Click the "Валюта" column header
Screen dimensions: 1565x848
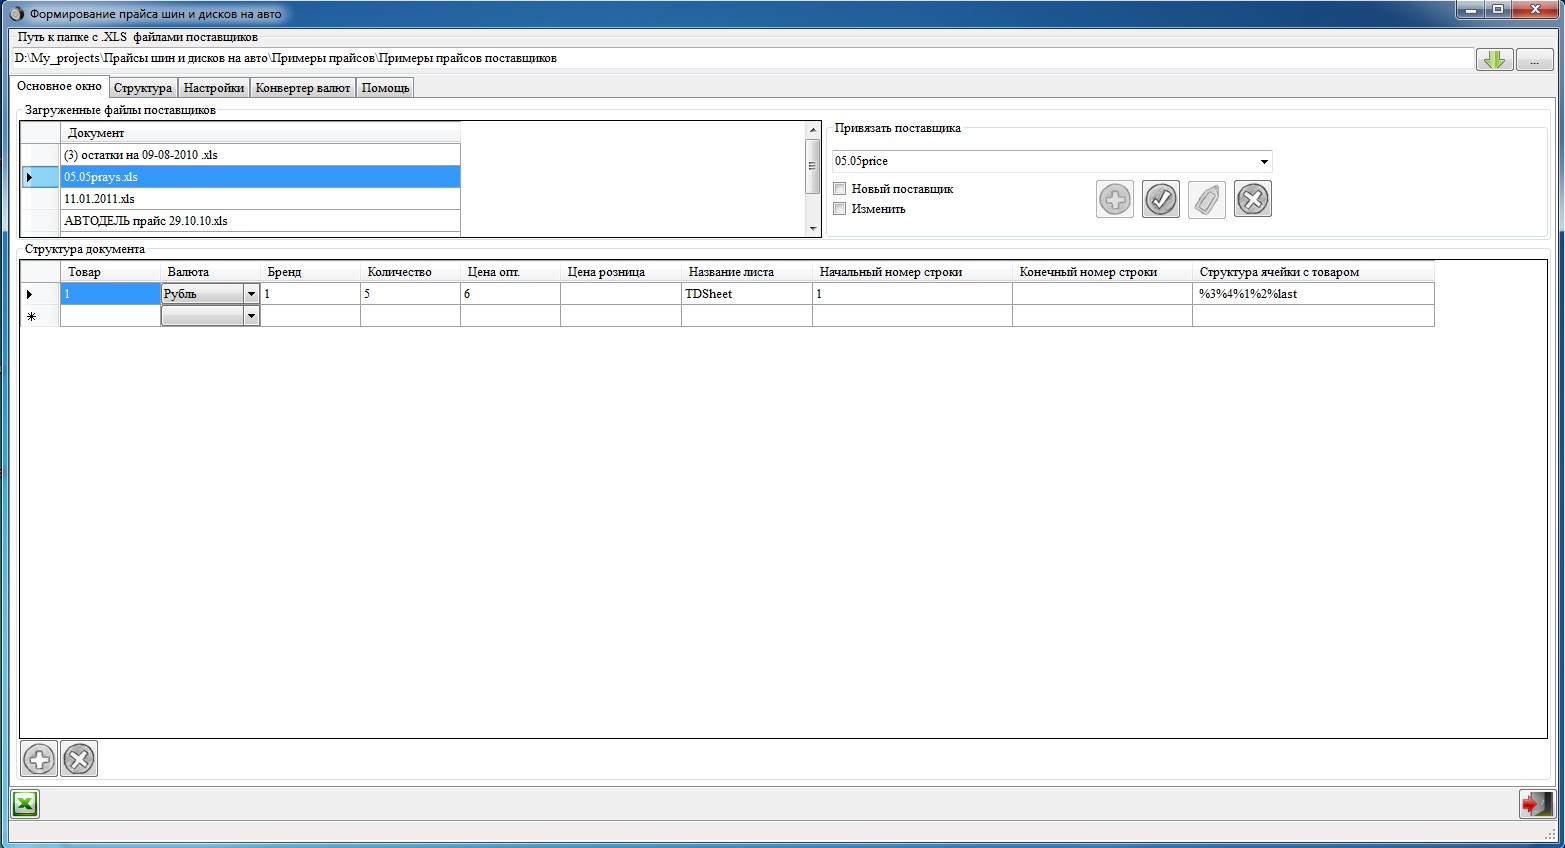pyautogui.click(x=210, y=272)
